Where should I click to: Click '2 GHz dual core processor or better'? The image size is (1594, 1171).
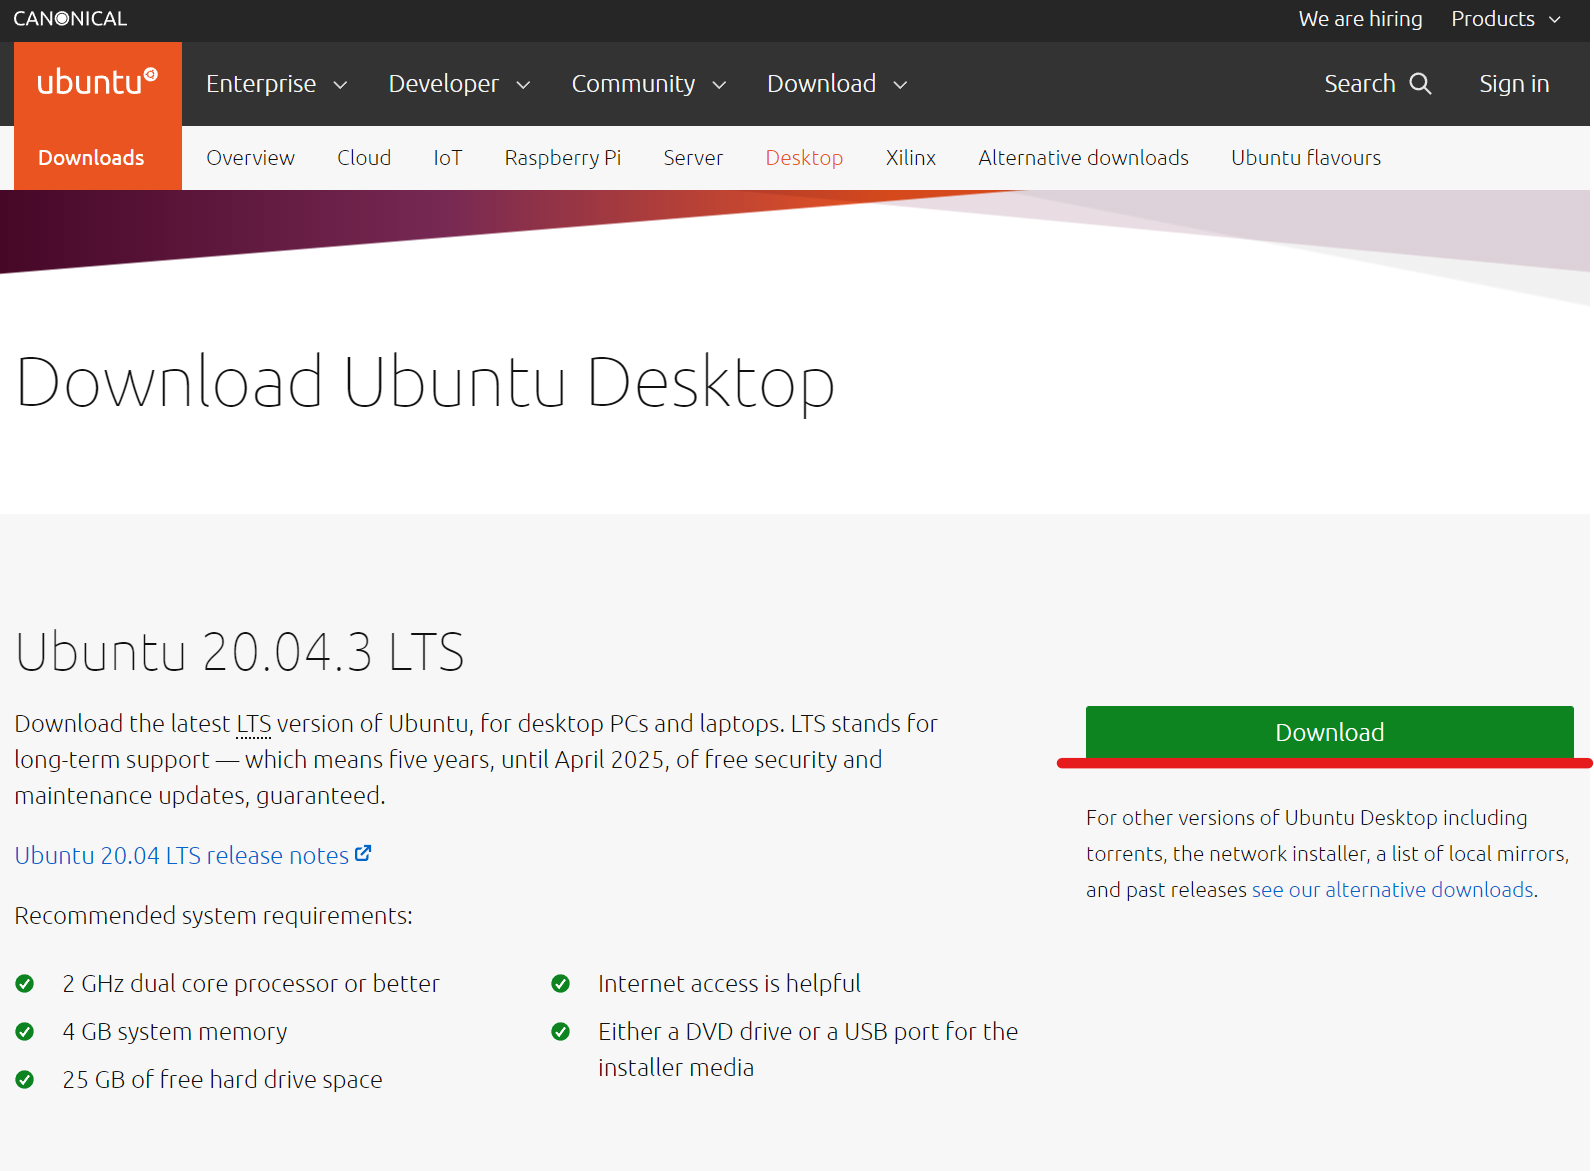[251, 984]
